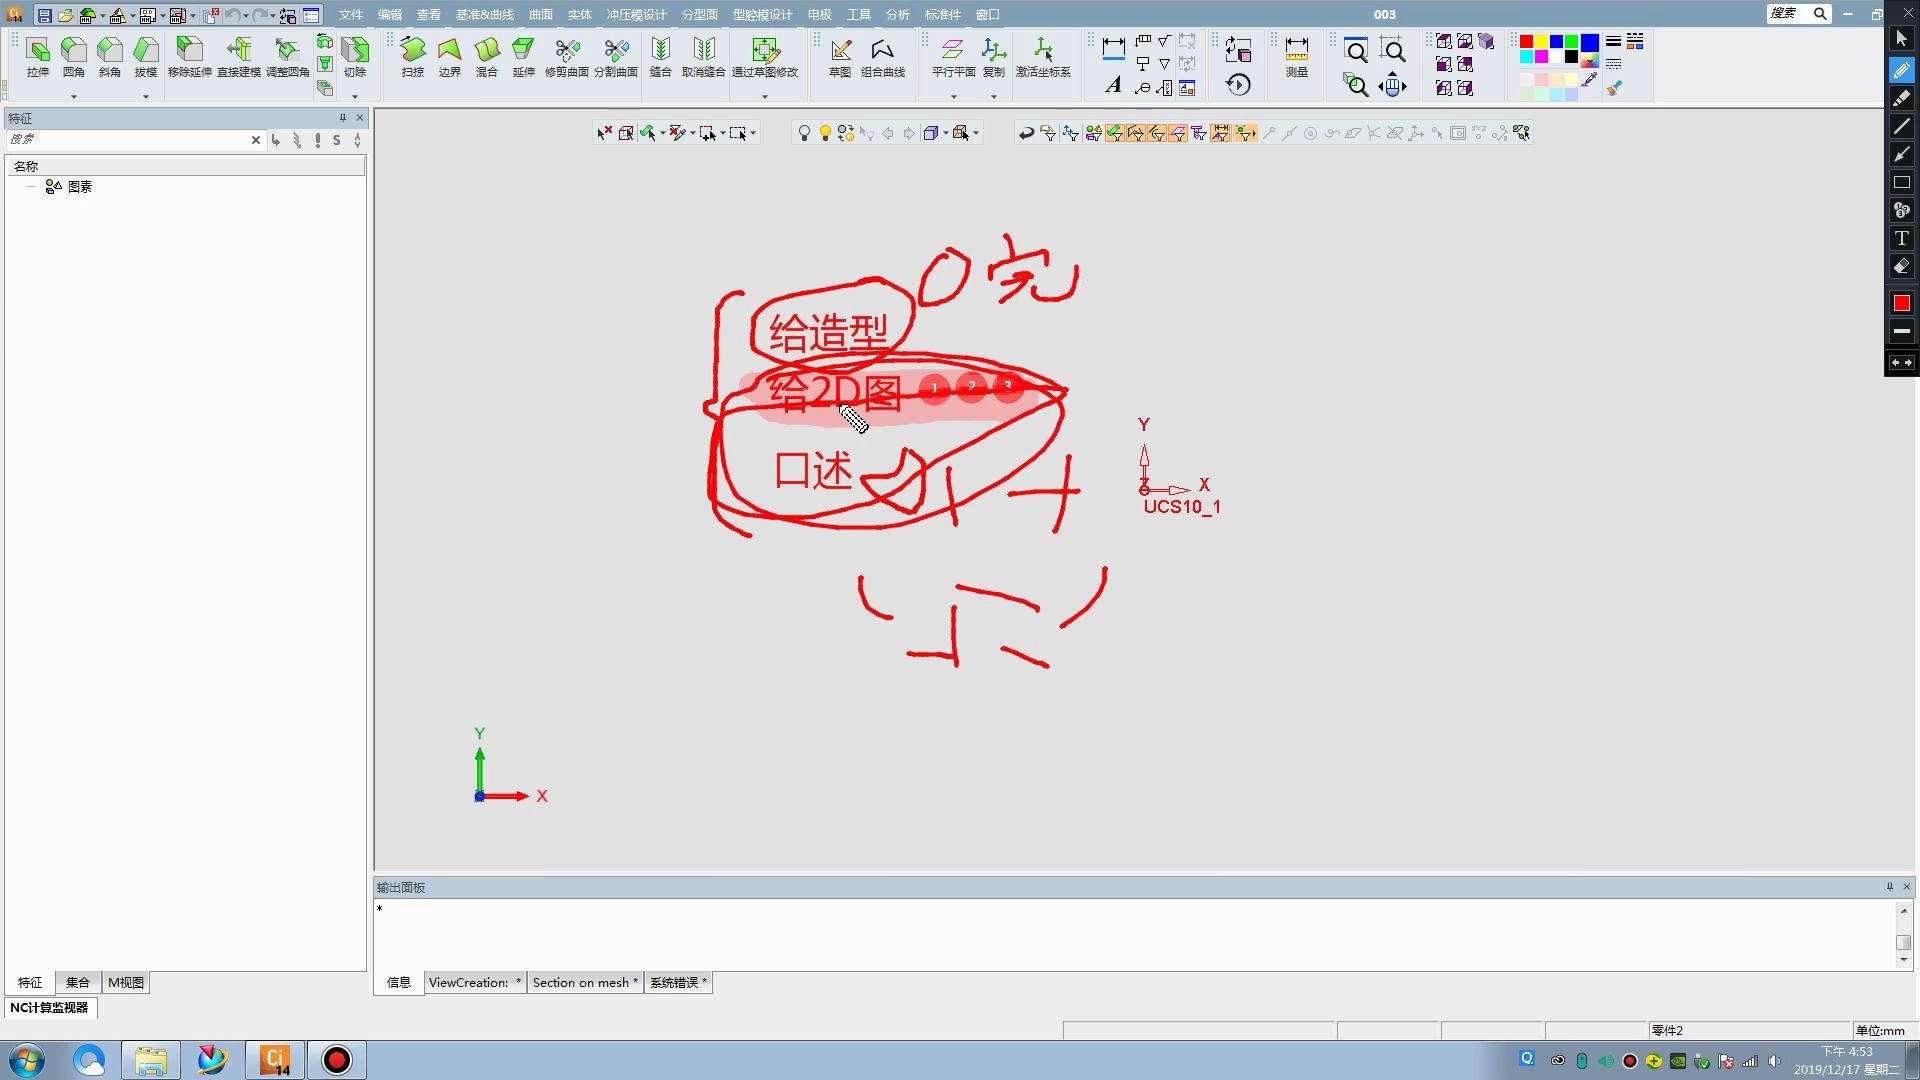Expand dropdown arrow under 切除
The width and height of the screenshot is (1920, 1080).
(355, 97)
